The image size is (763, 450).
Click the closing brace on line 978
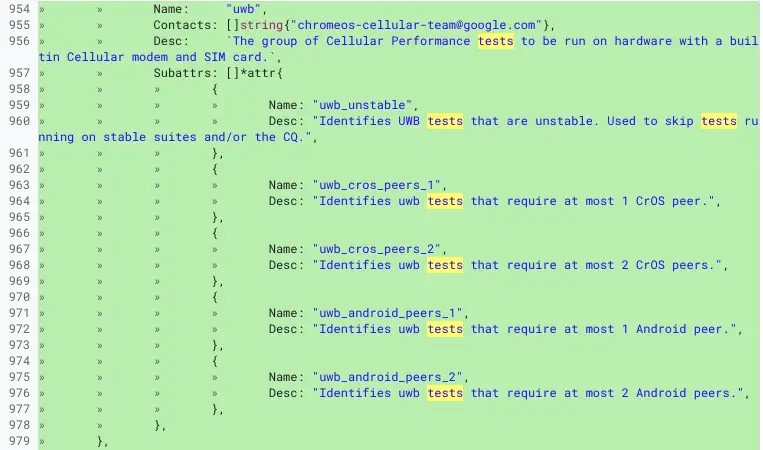(157, 425)
